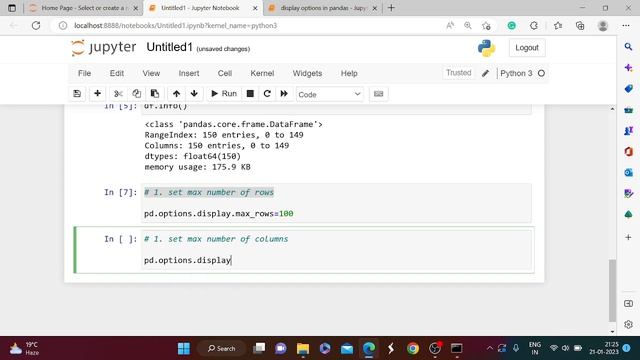Click the pd.options.display code line

pos(187,260)
